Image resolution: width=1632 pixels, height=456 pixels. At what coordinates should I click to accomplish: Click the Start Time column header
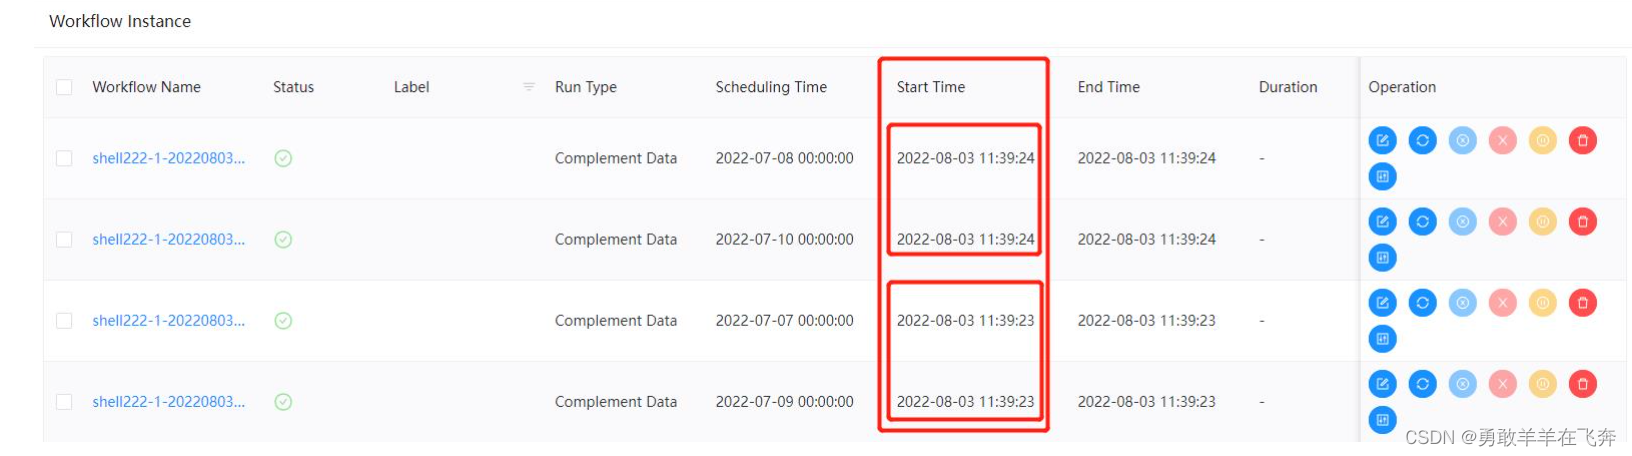(930, 87)
